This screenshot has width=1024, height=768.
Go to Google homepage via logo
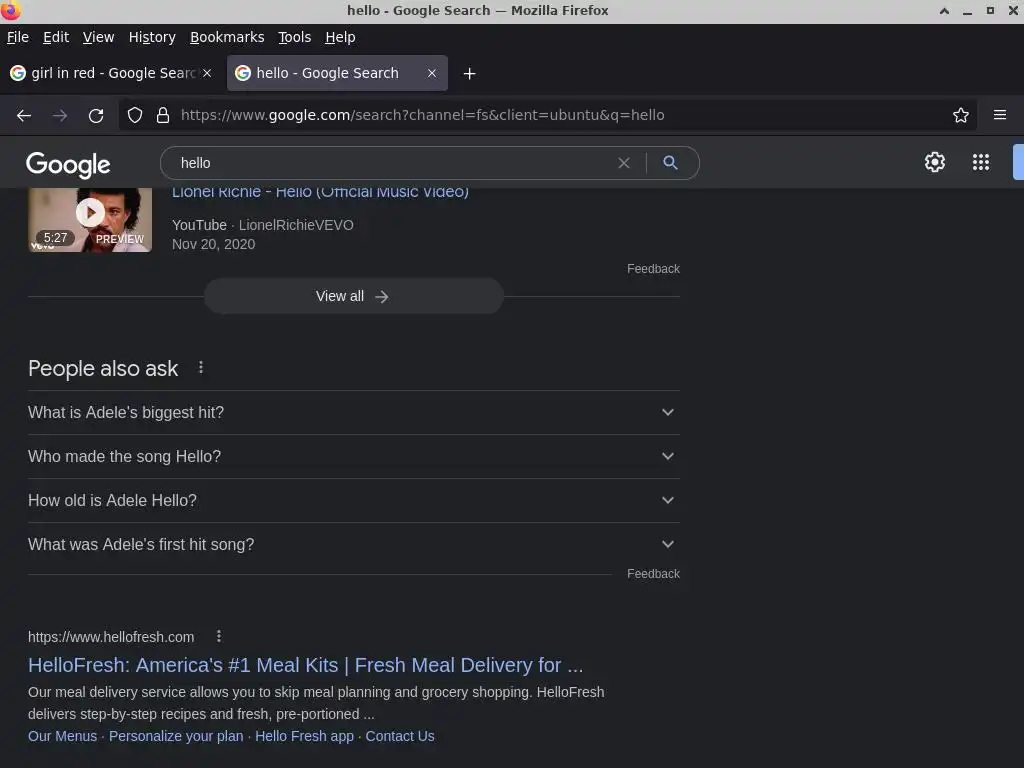click(68, 164)
